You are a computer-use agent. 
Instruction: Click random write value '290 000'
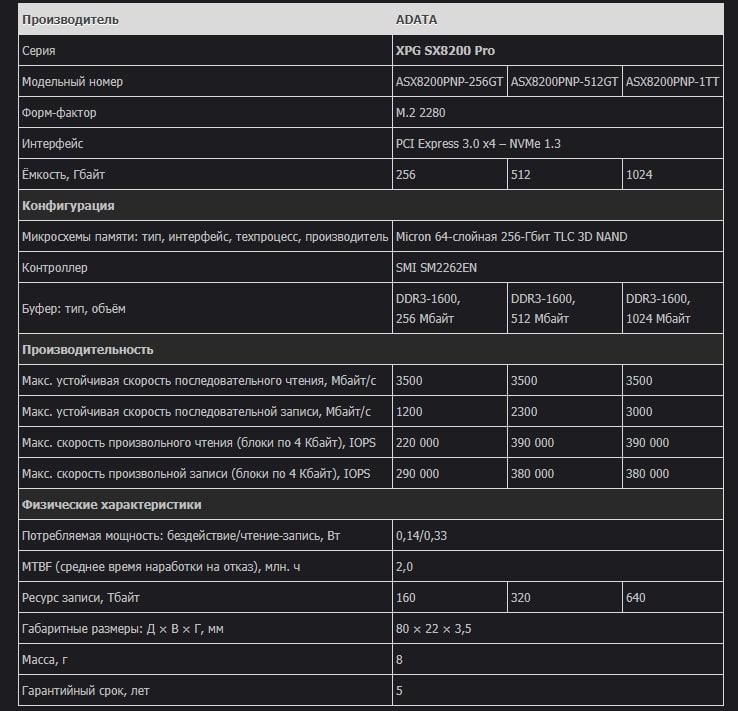coord(417,474)
